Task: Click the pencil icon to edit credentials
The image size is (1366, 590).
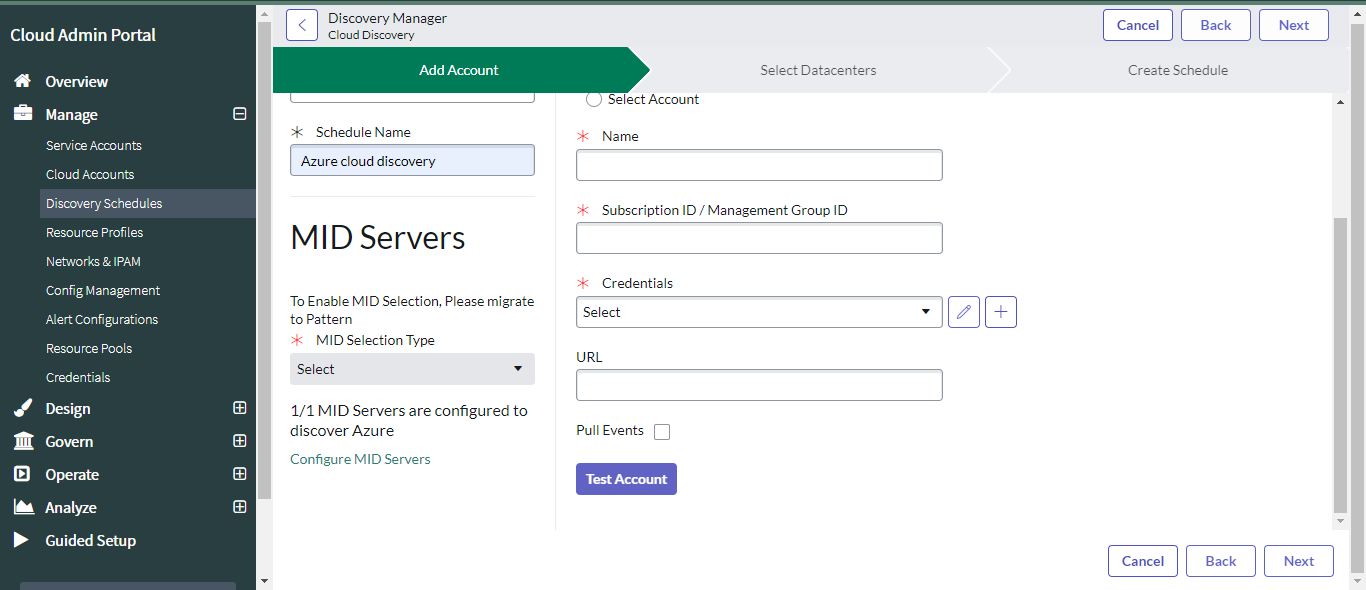Action: click(963, 312)
